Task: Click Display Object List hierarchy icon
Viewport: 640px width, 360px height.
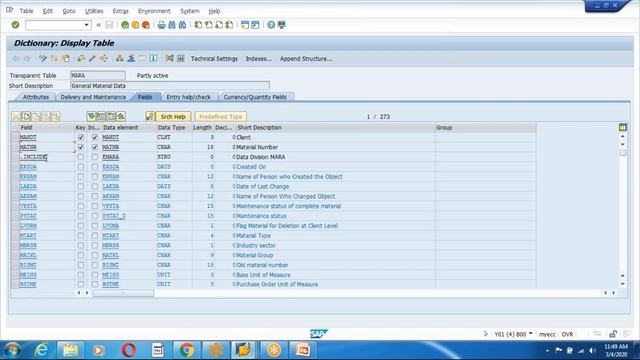Action: 120,59
